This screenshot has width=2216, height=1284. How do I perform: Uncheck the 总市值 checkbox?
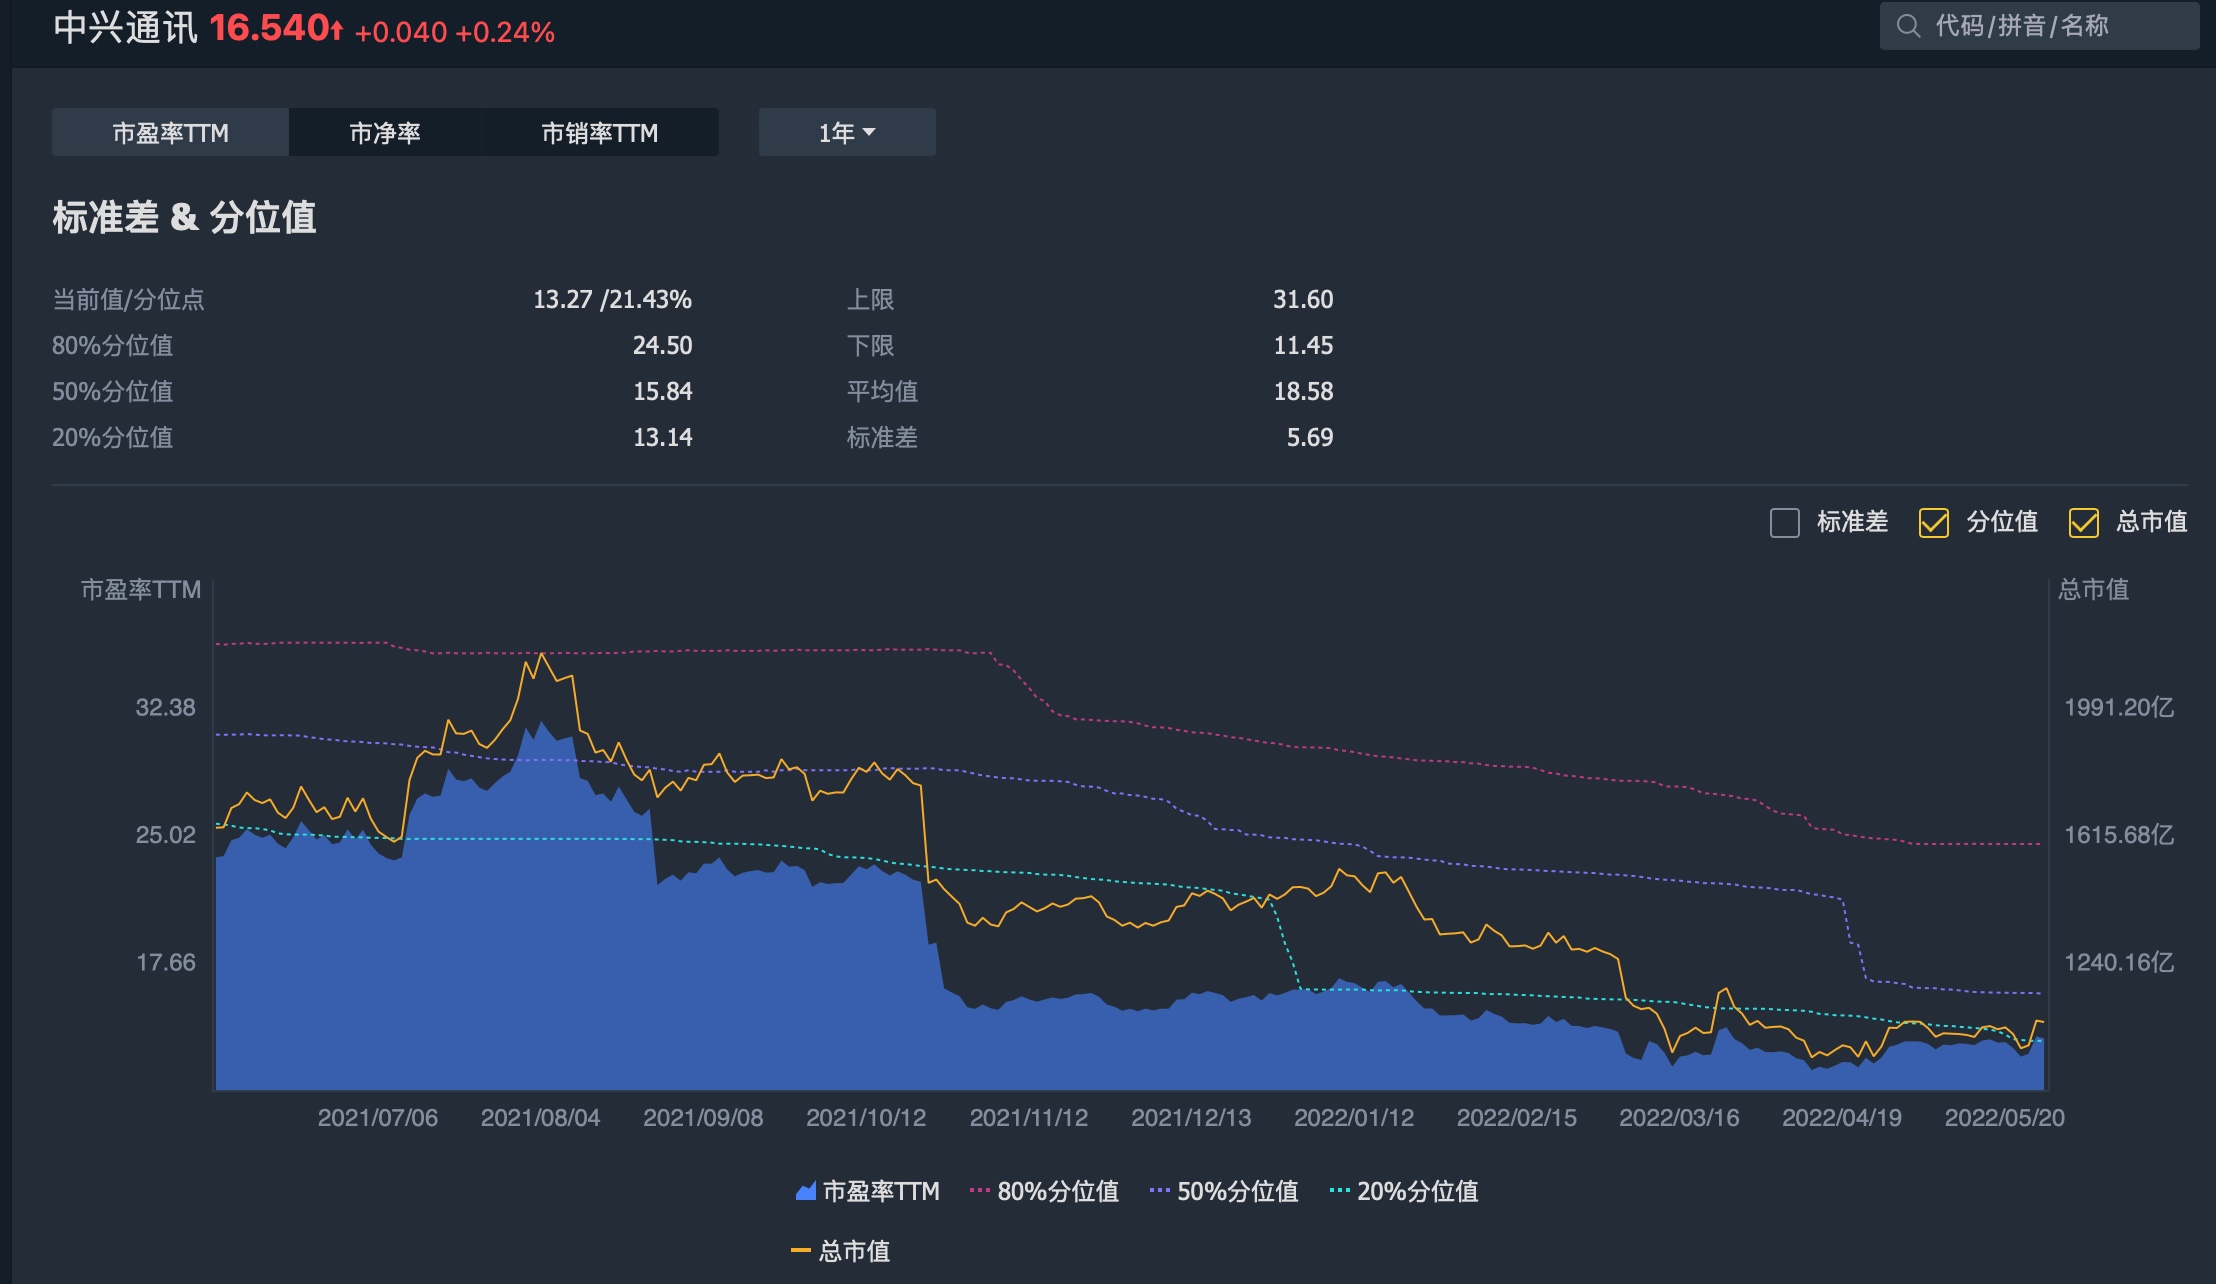pyautogui.click(x=2084, y=522)
